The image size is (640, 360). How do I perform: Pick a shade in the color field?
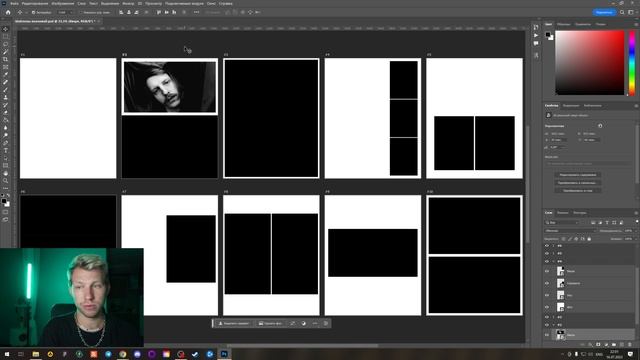point(590,62)
